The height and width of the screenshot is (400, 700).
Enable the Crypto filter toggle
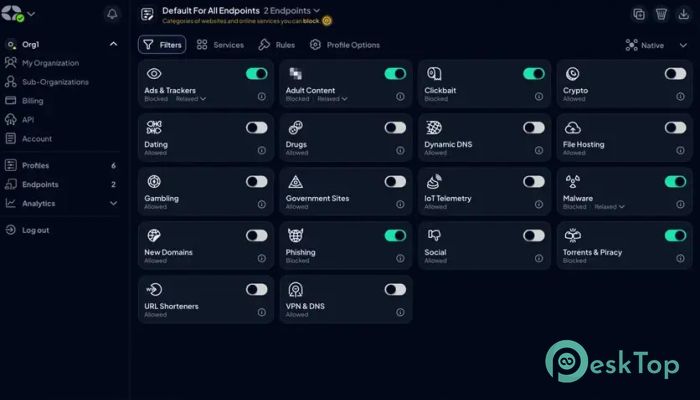coord(675,74)
